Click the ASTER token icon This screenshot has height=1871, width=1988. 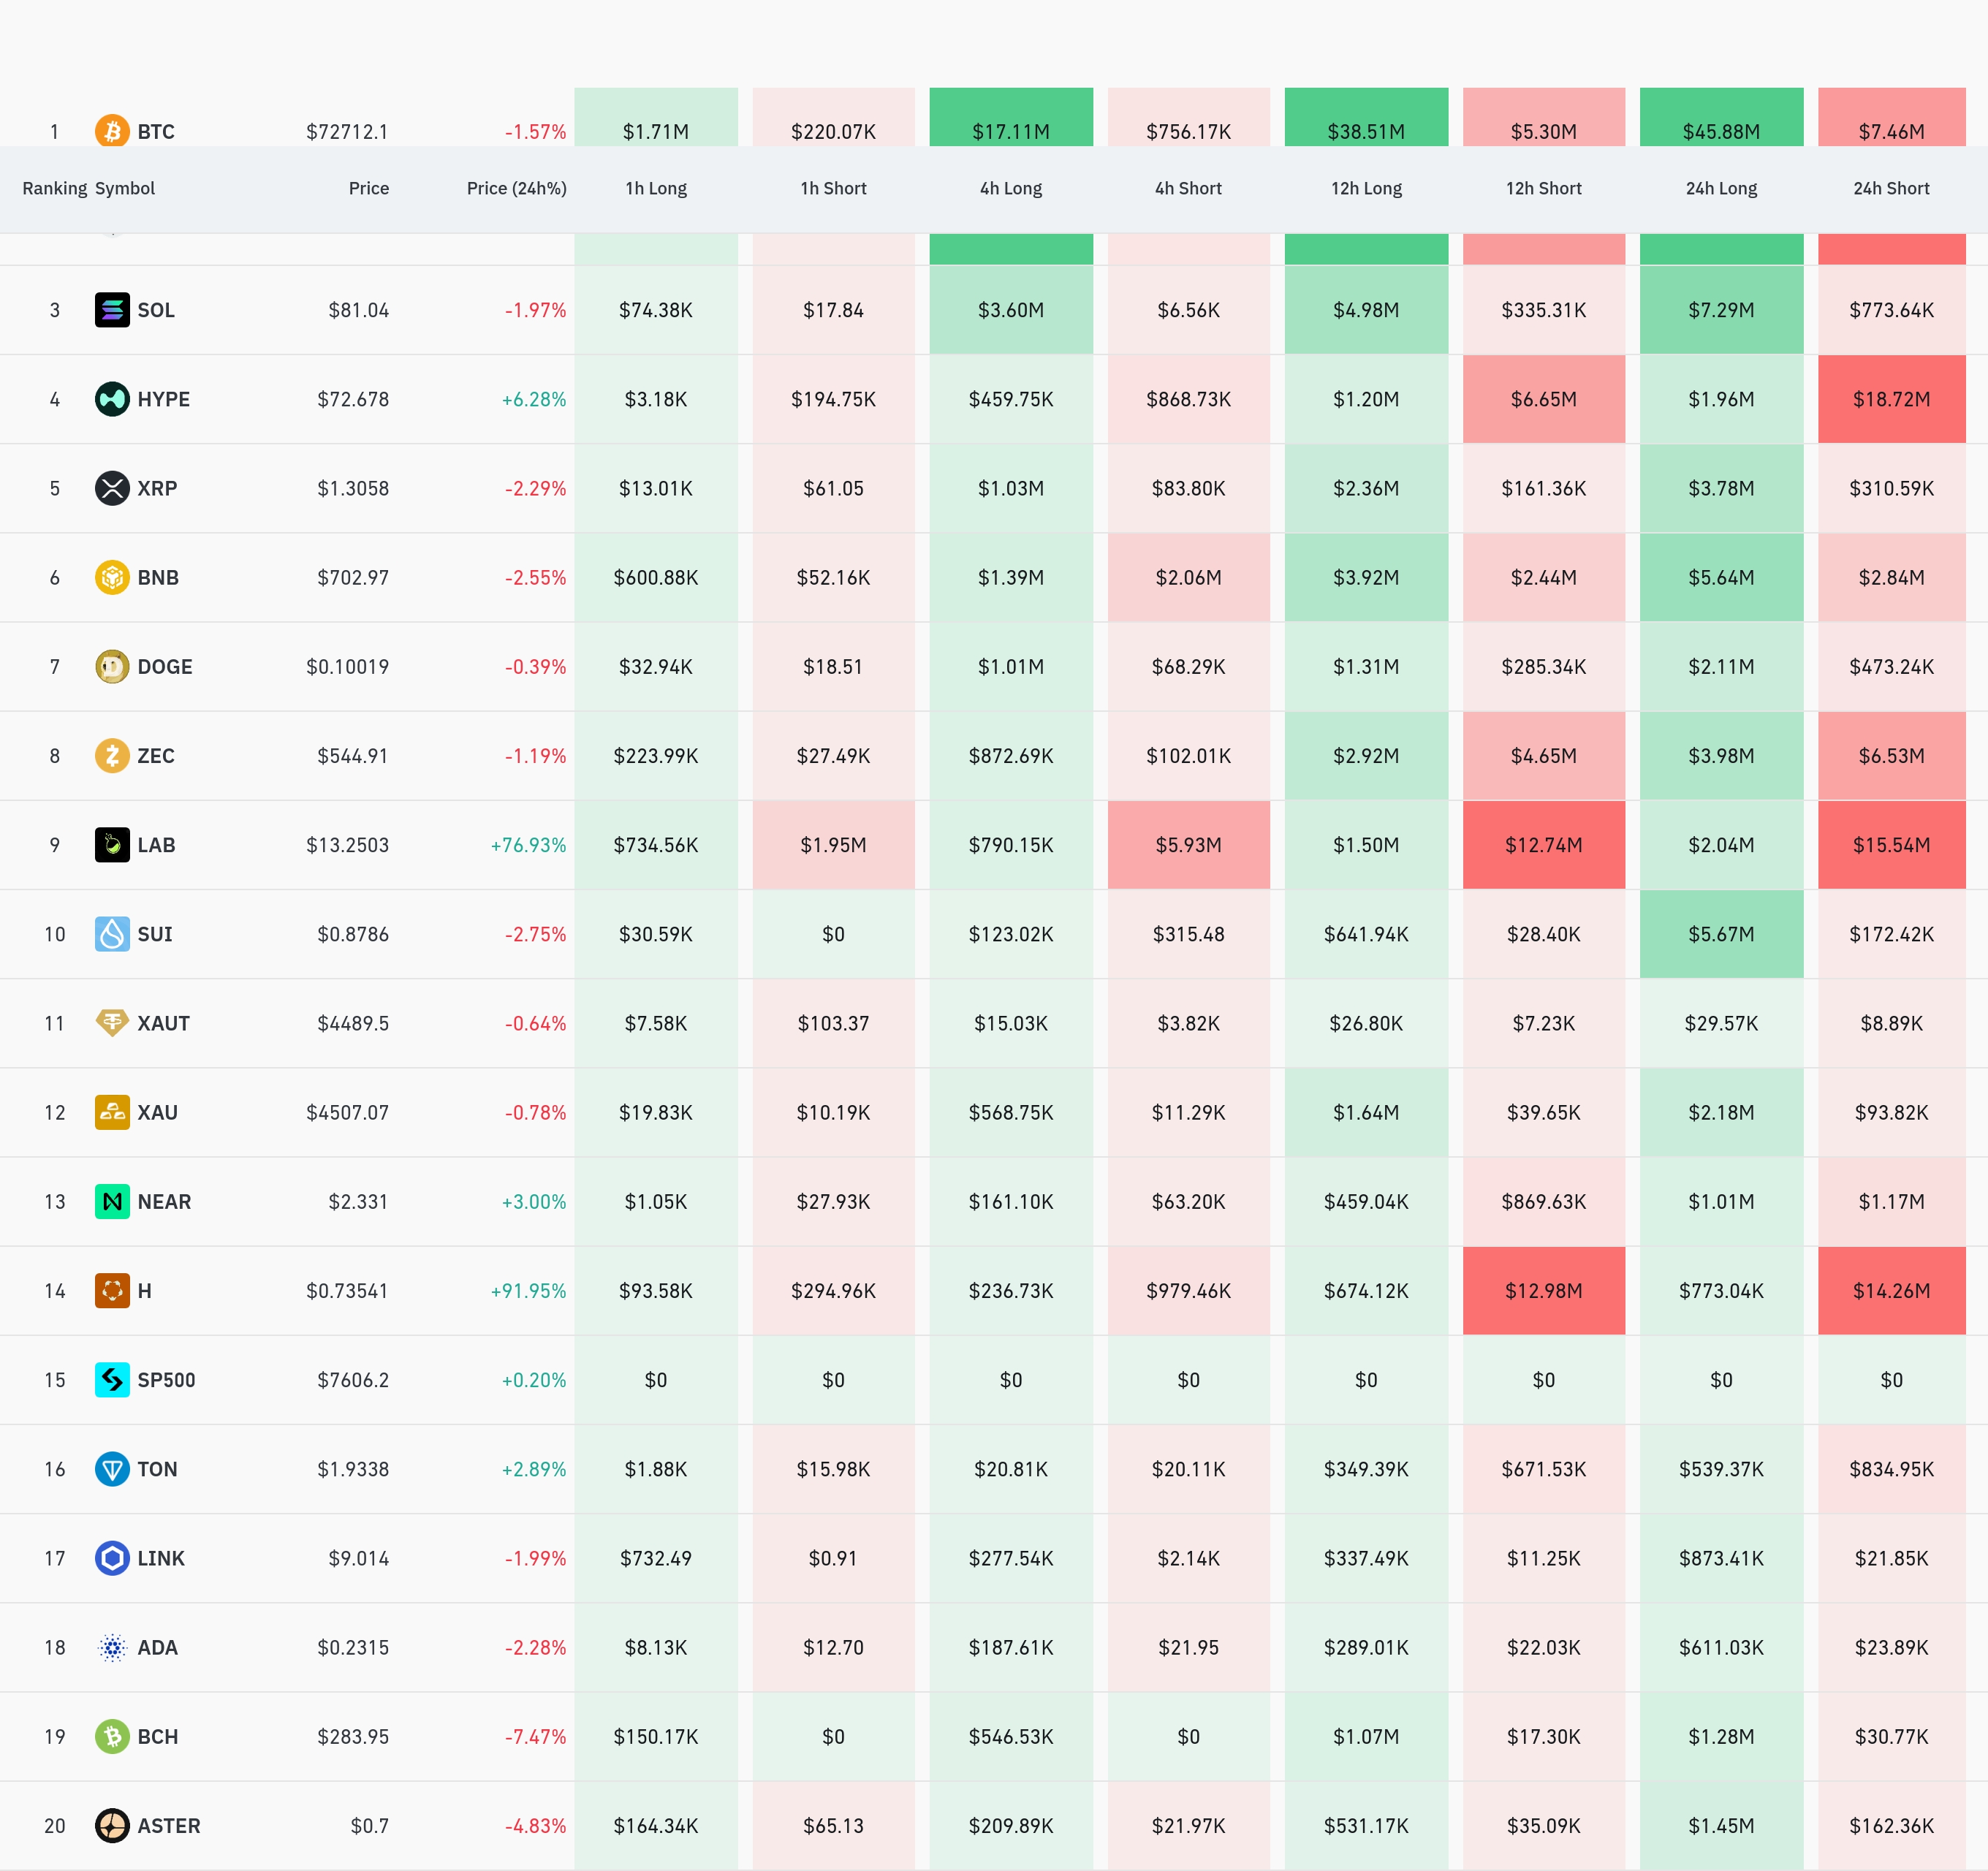pyautogui.click(x=112, y=1826)
